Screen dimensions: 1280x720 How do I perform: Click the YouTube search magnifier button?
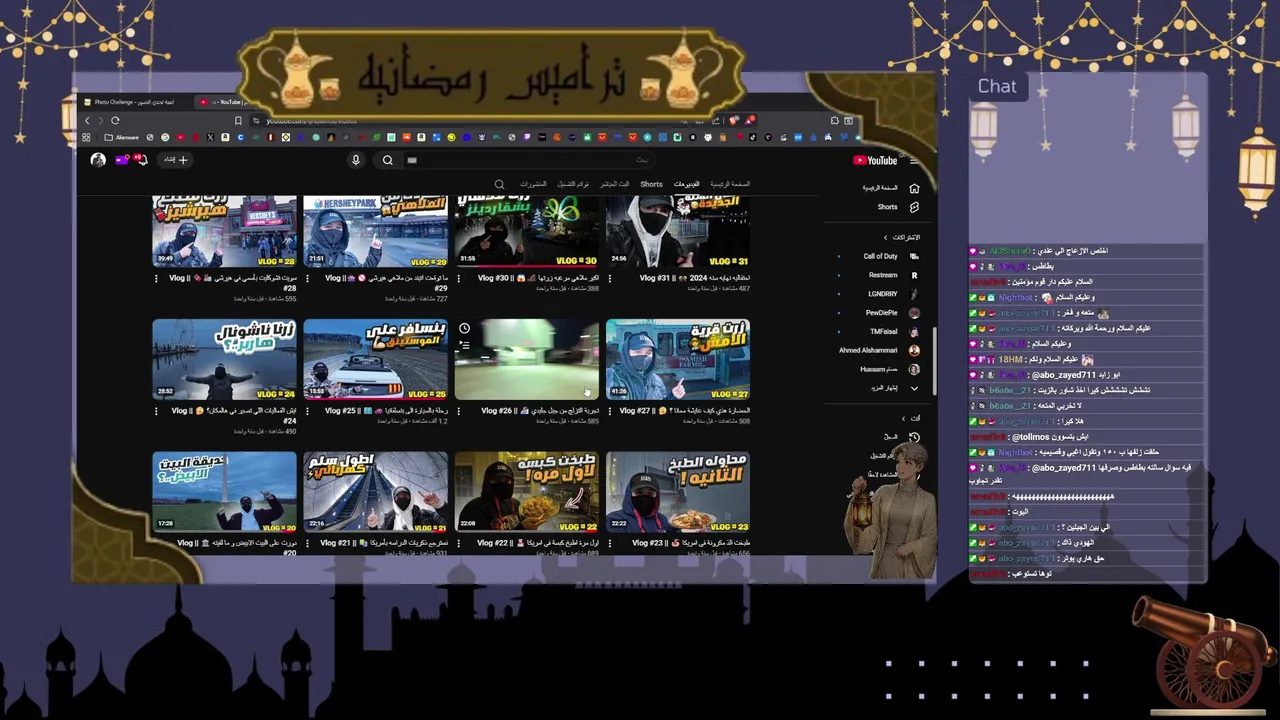[388, 160]
